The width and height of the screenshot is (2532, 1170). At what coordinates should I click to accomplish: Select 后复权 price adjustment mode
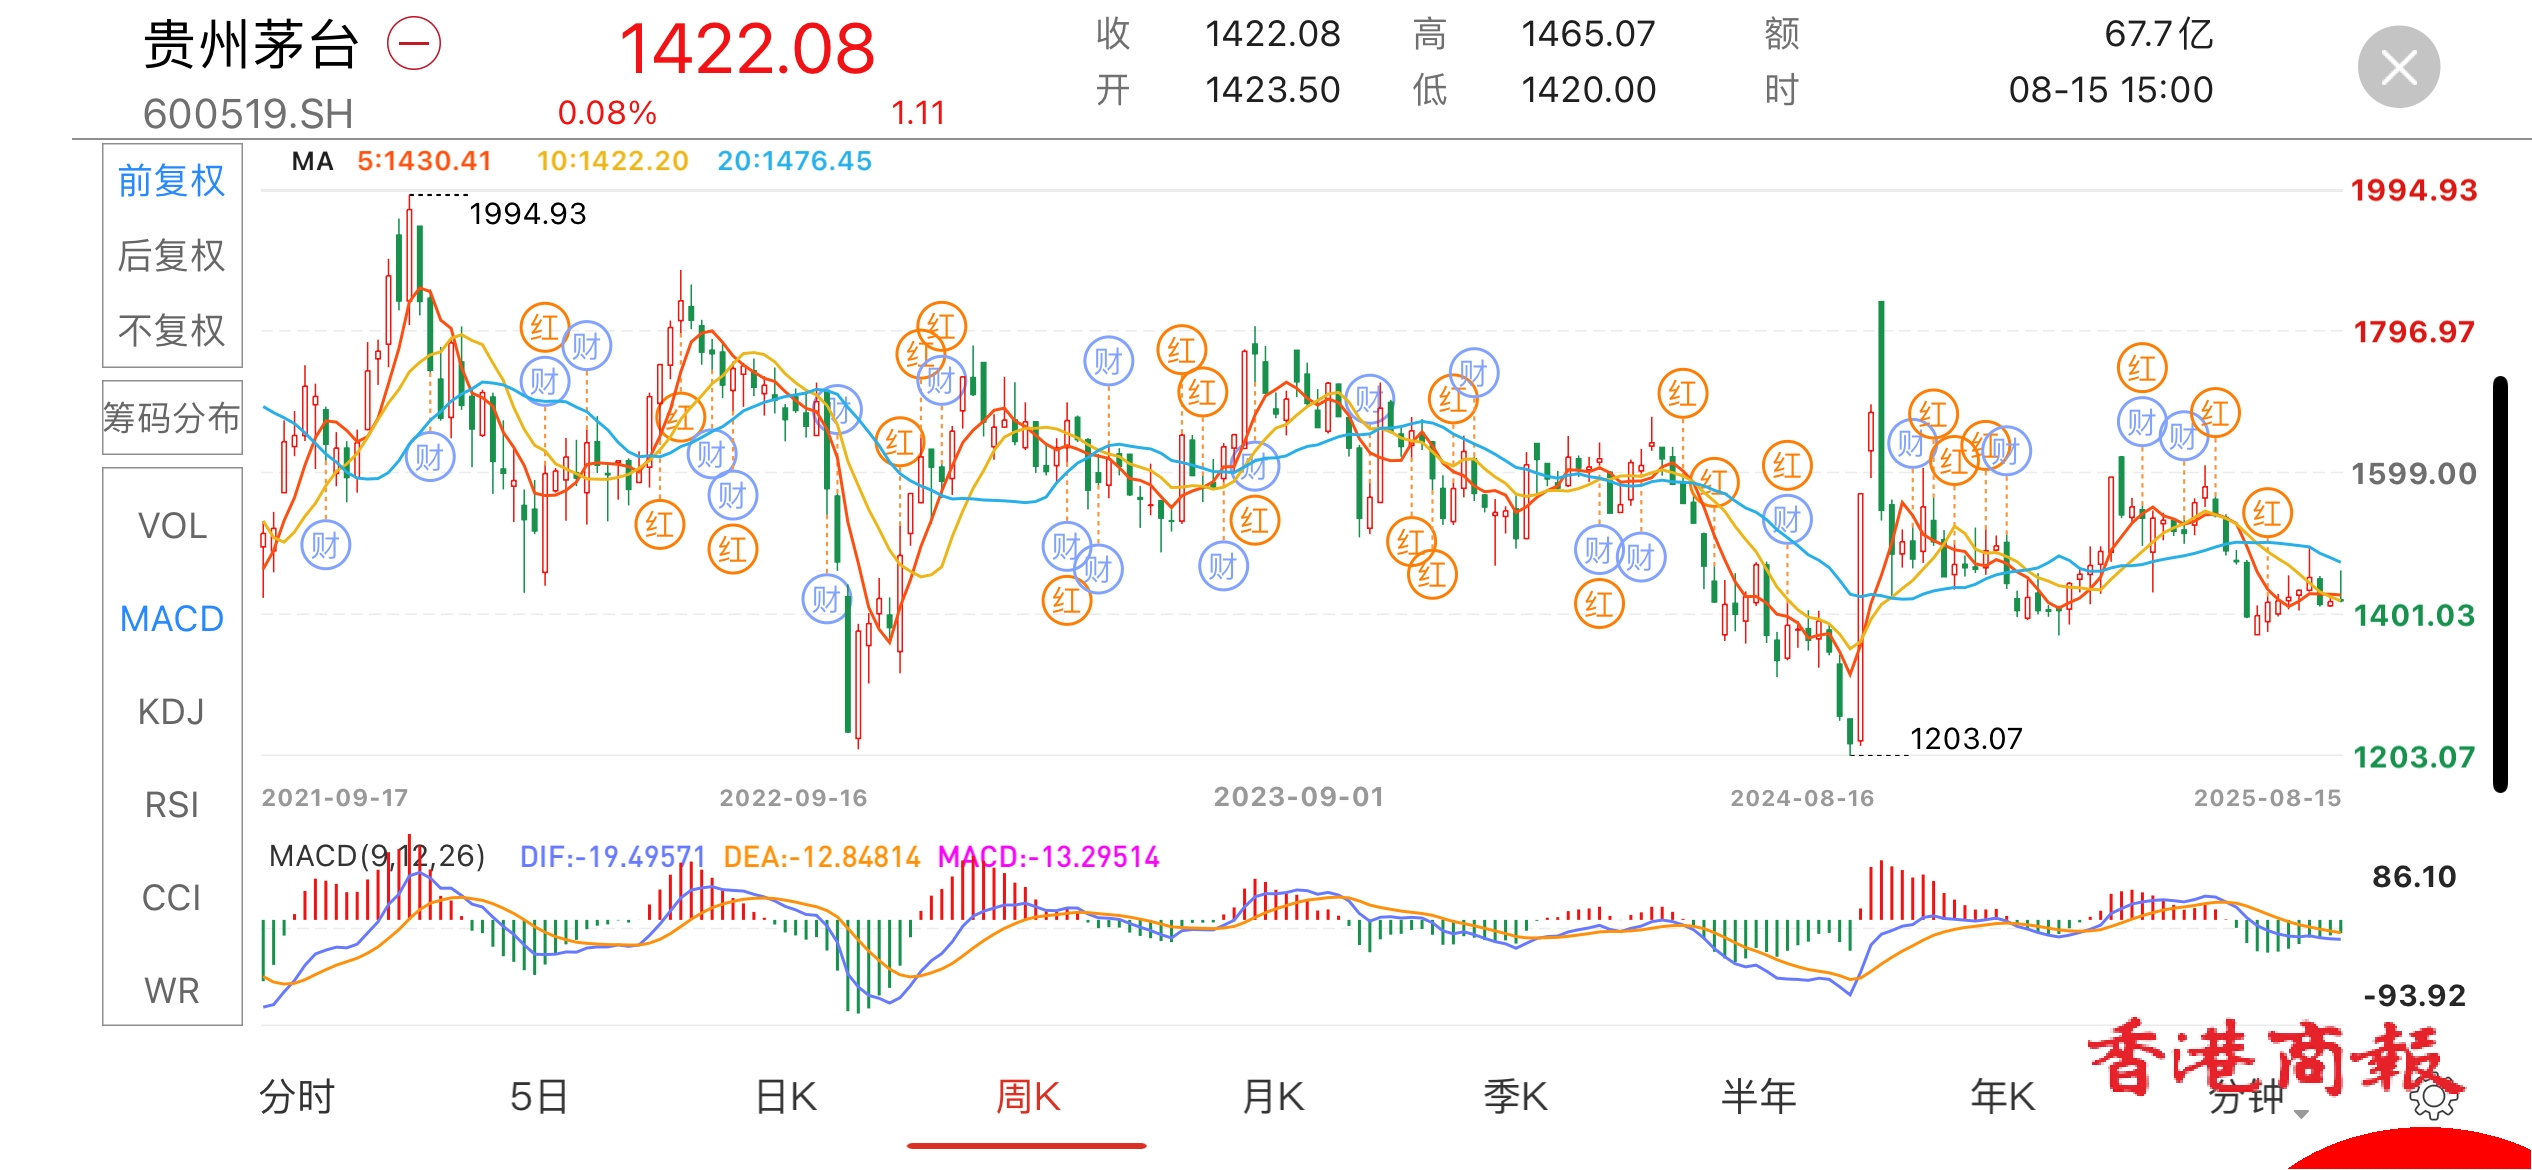[x=170, y=256]
